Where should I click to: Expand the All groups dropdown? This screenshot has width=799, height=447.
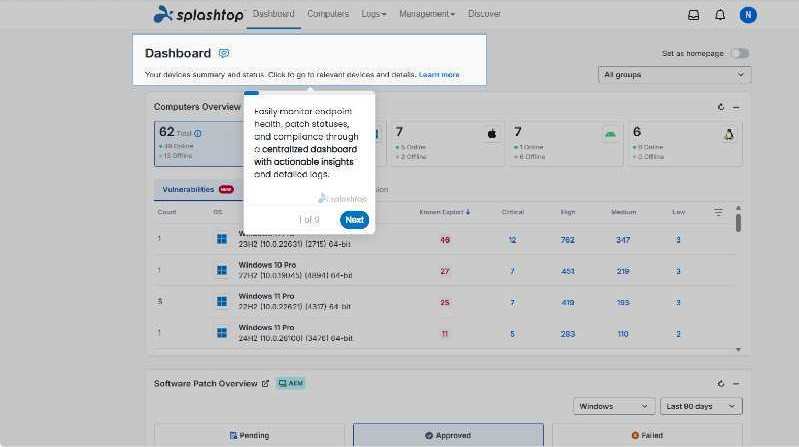click(674, 75)
